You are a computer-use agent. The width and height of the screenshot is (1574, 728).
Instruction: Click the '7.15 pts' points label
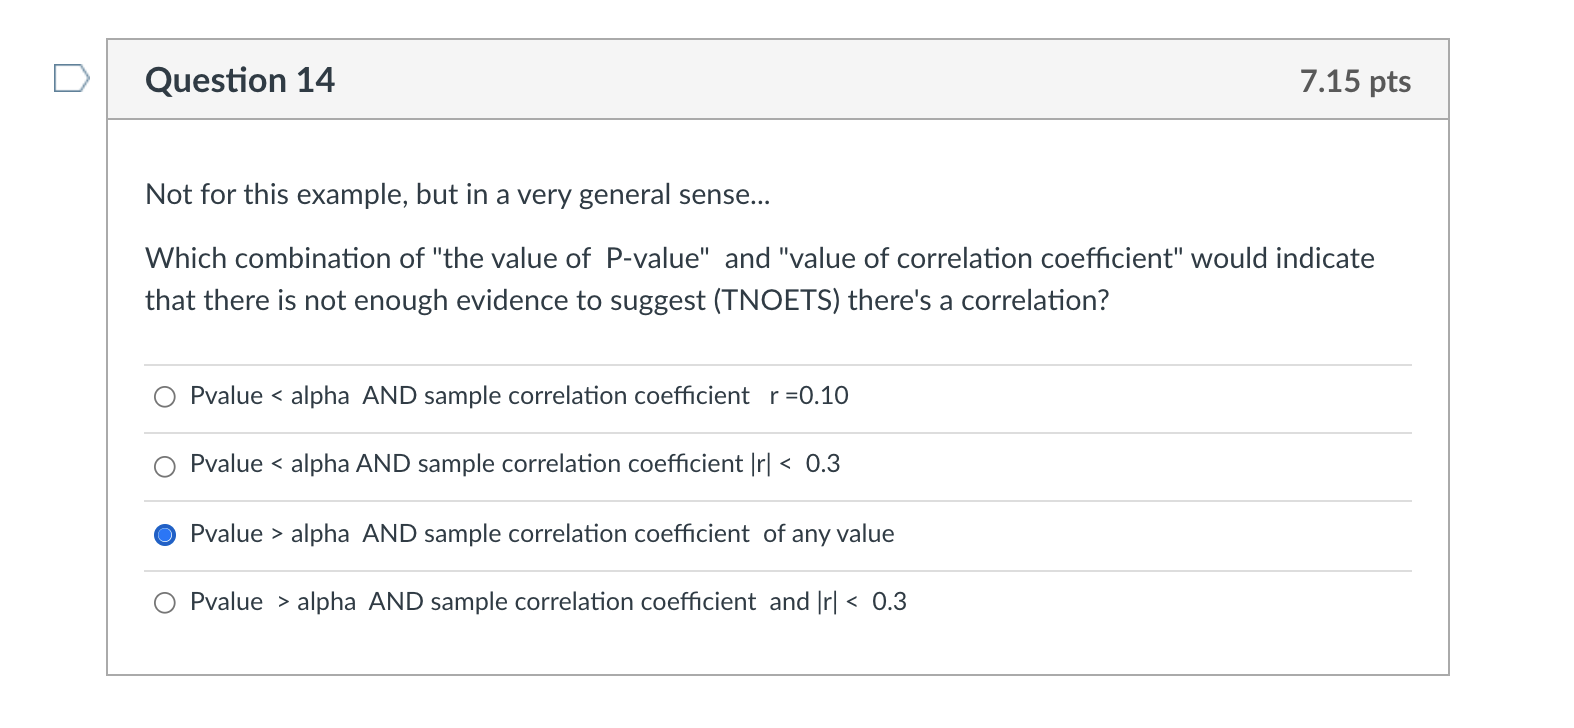pos(1355,81)
